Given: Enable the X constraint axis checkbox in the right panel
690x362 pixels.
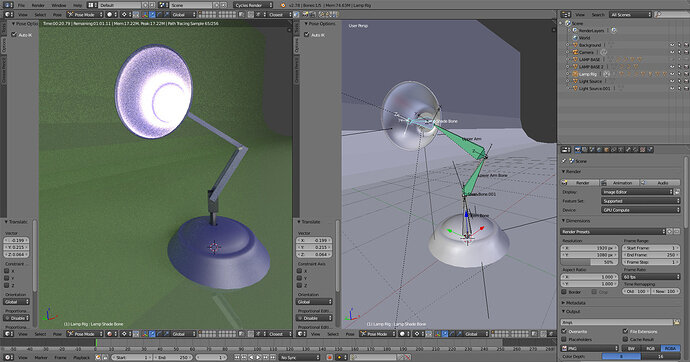Looking at the screenshot, I should [x=300, y=271].
